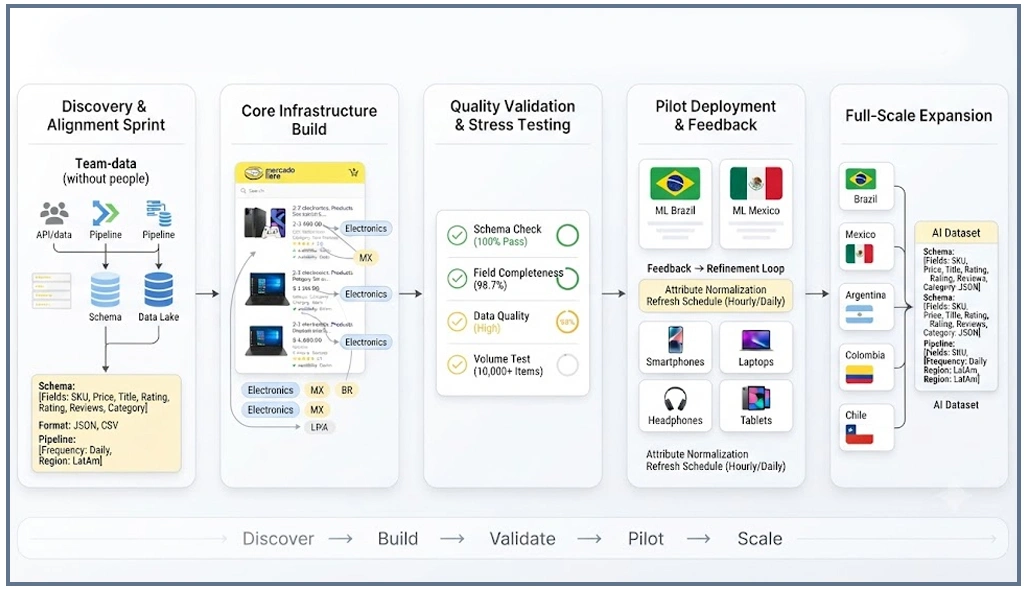
Task: Toggle the Schema Check green checkmark
Action: (457, 235)
